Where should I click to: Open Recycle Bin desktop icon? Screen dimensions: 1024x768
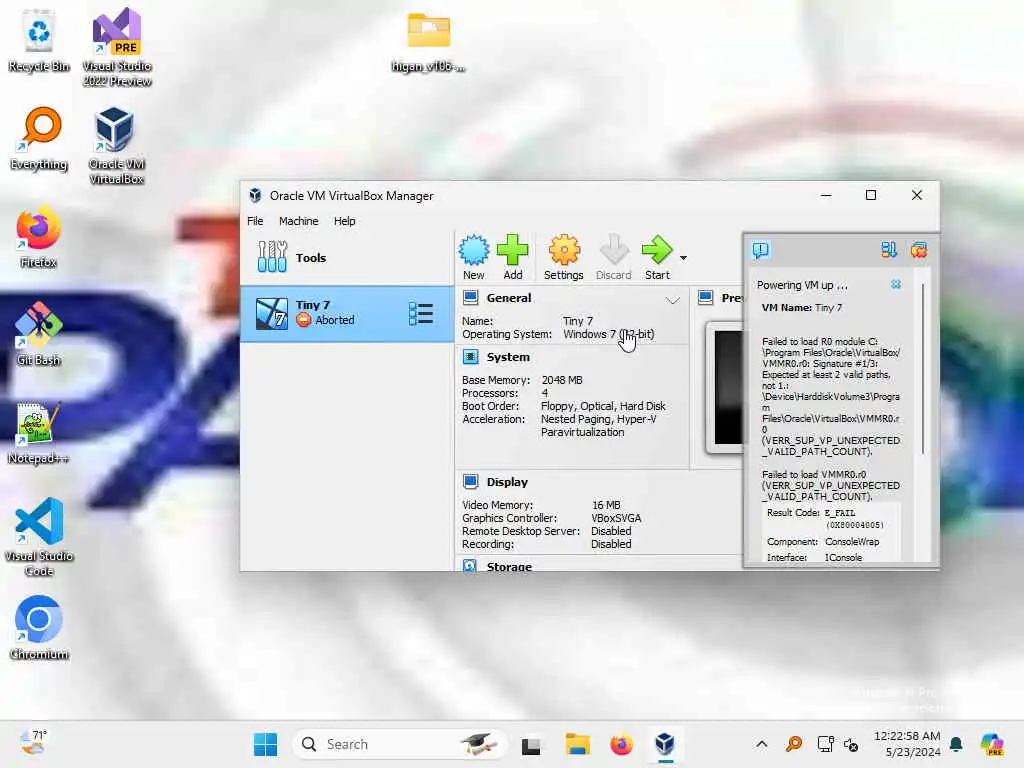point(39,40)
